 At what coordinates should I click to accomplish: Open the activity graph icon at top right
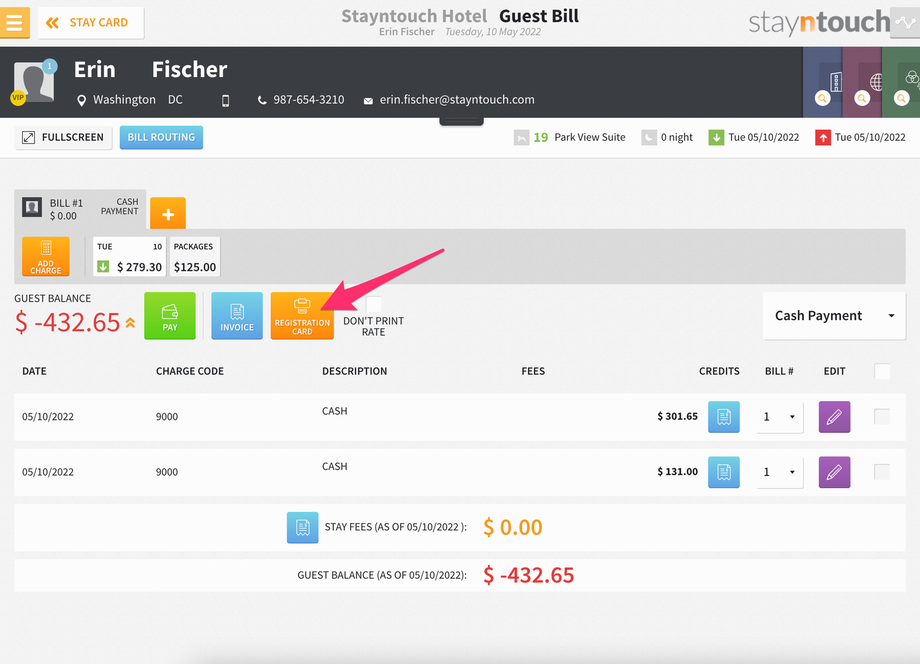coord(905,23)
